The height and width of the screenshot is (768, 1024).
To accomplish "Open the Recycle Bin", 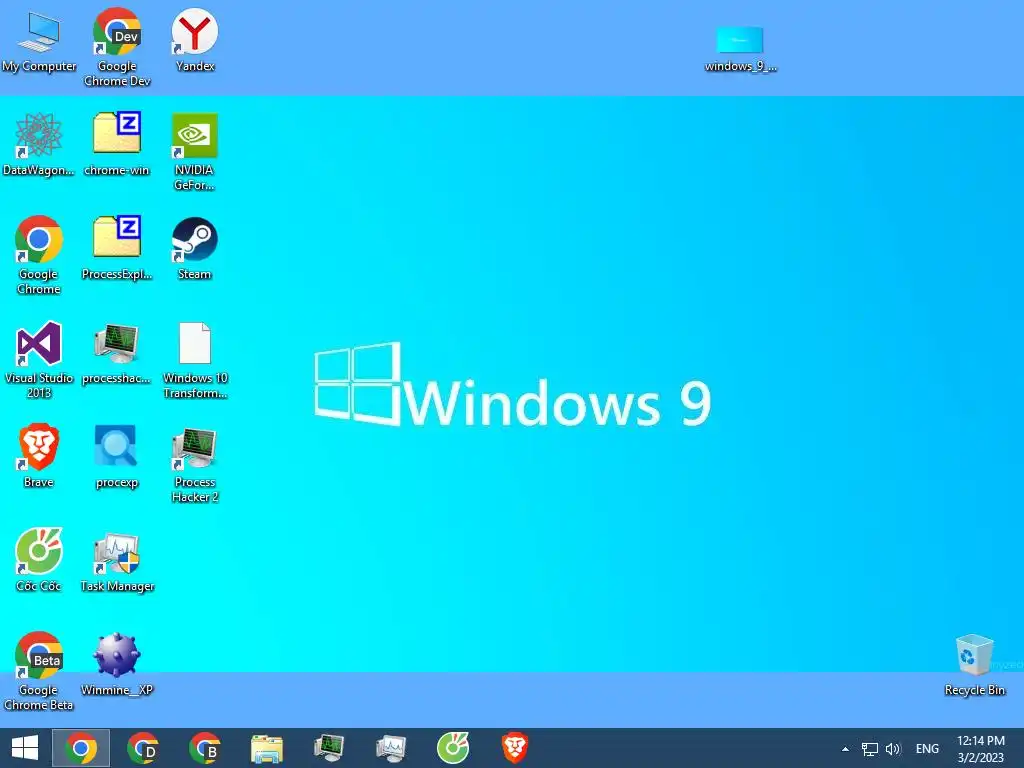I will pos(974,665).
